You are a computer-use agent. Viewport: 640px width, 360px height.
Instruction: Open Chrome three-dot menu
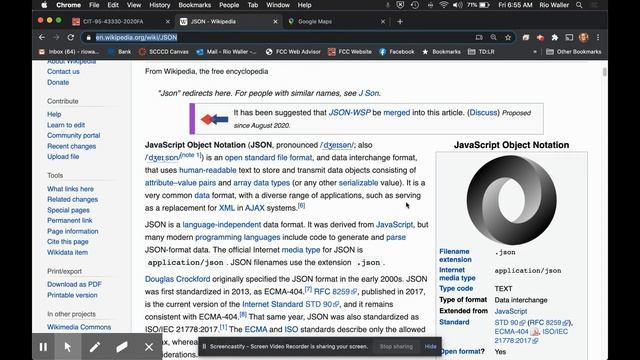598,38
